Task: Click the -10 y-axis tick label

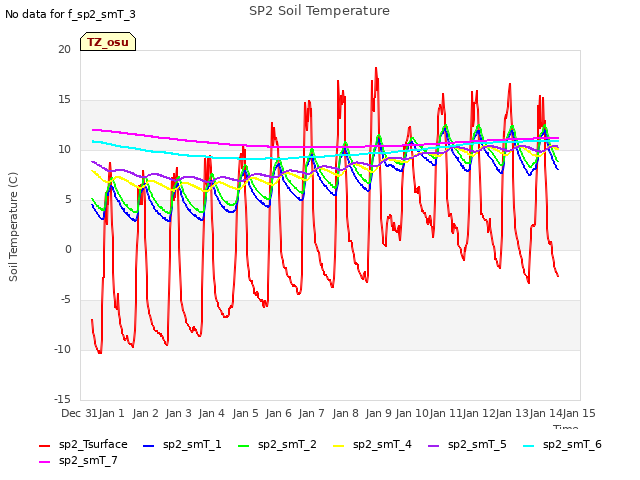Action: 62,350
